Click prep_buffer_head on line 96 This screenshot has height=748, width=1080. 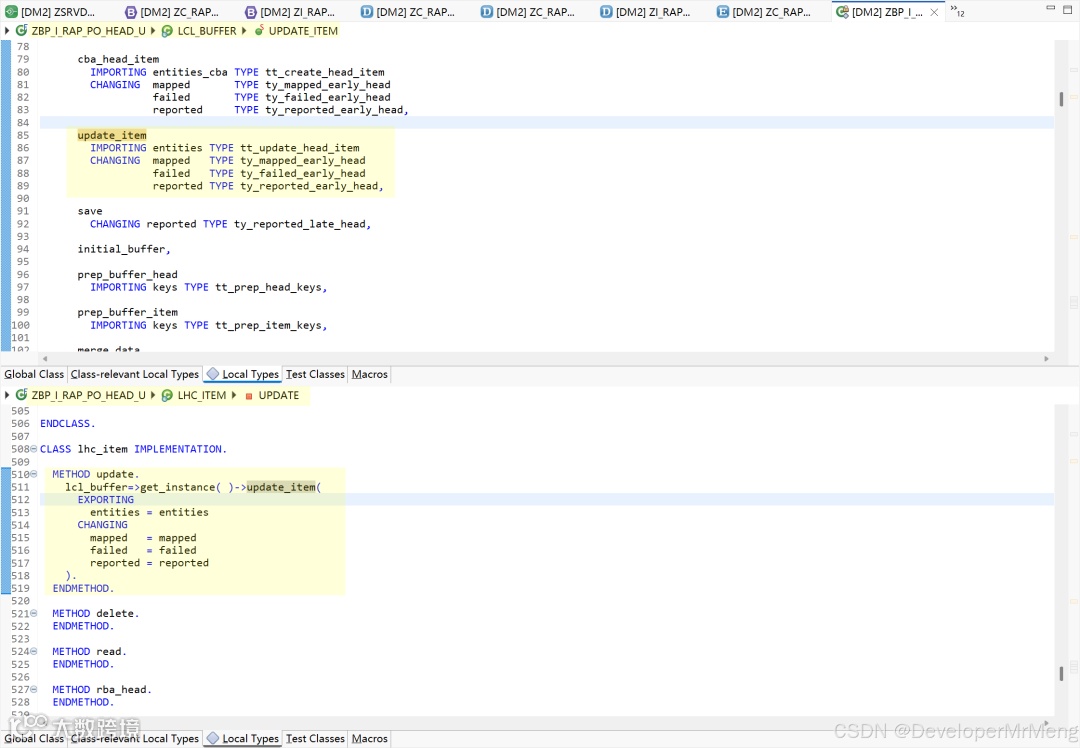(x=127, y=275)
